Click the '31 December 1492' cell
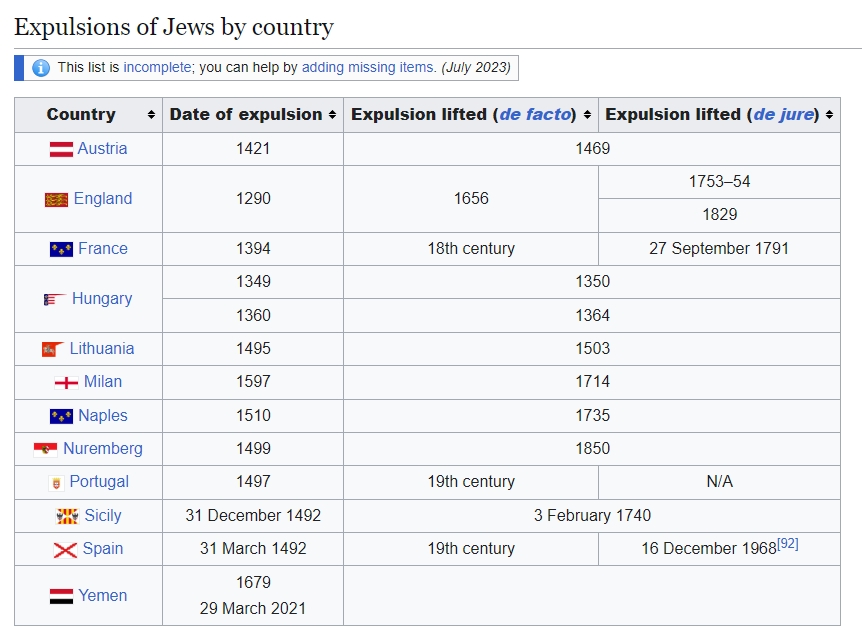Image resolution: width=862 pixels, height=642 pixels. pyautogui.click(x=253, y=516)
